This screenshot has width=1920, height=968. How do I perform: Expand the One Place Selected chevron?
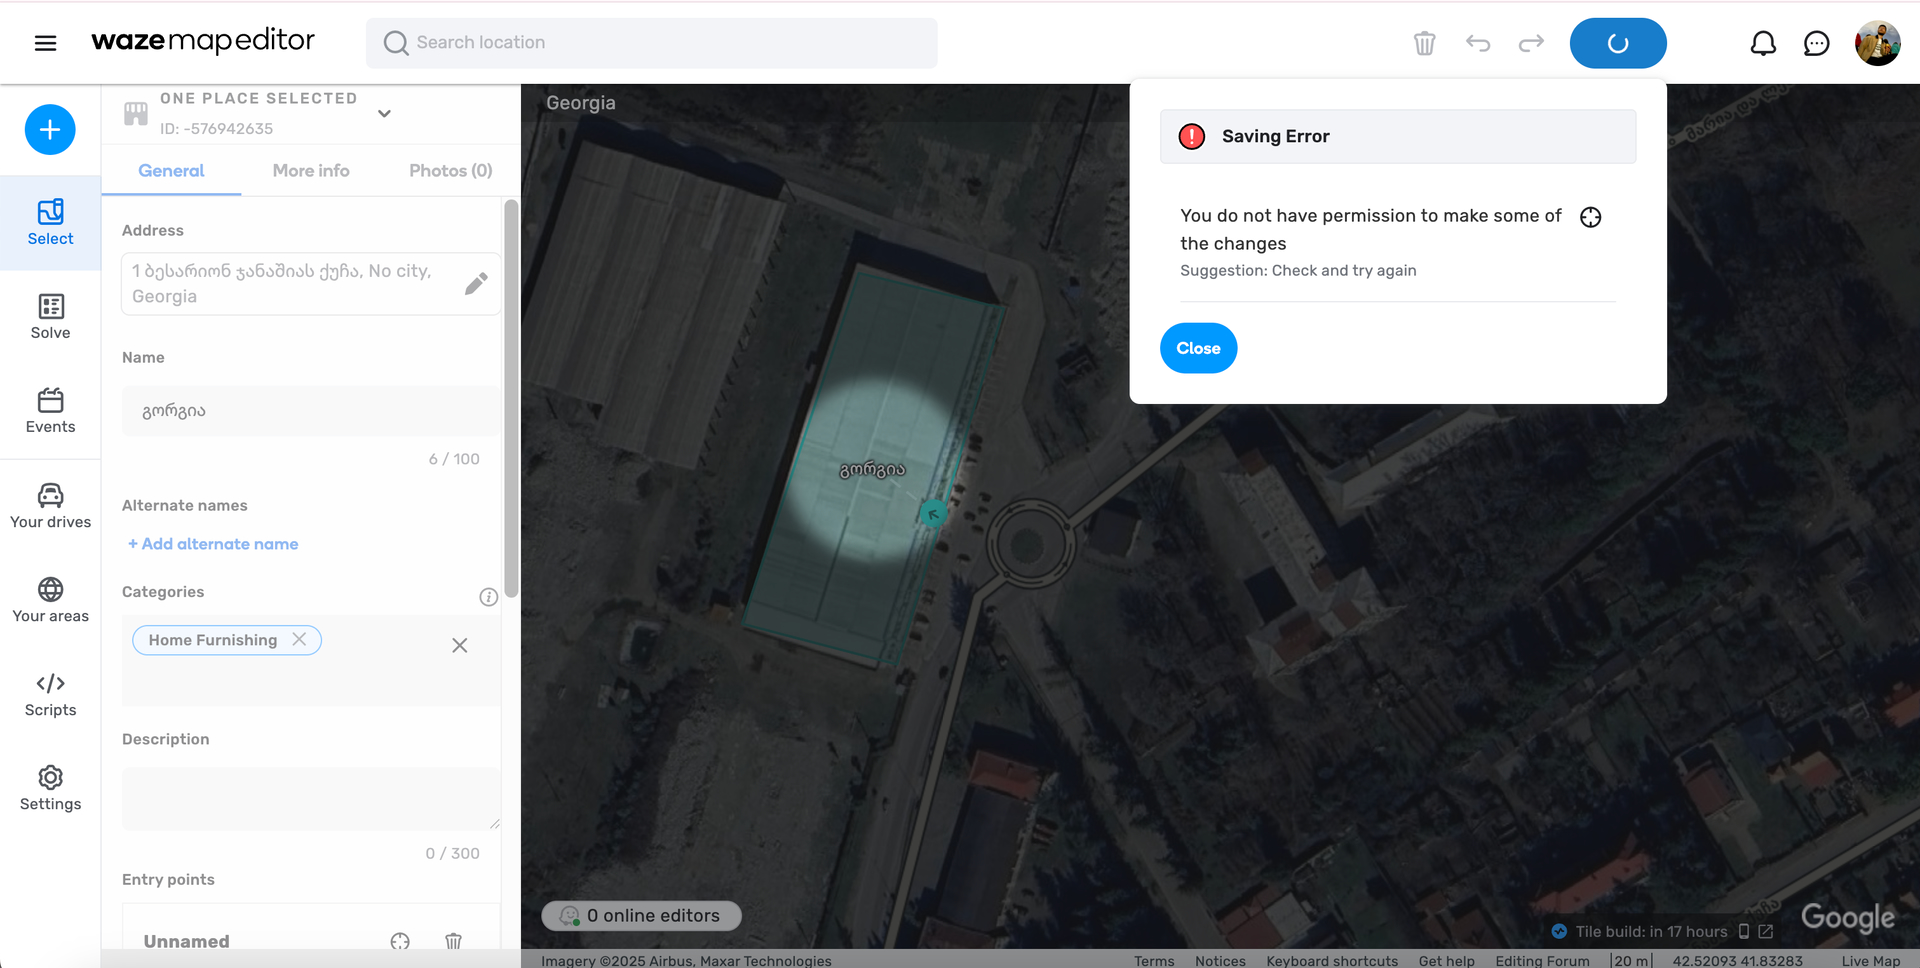(384, 114)
